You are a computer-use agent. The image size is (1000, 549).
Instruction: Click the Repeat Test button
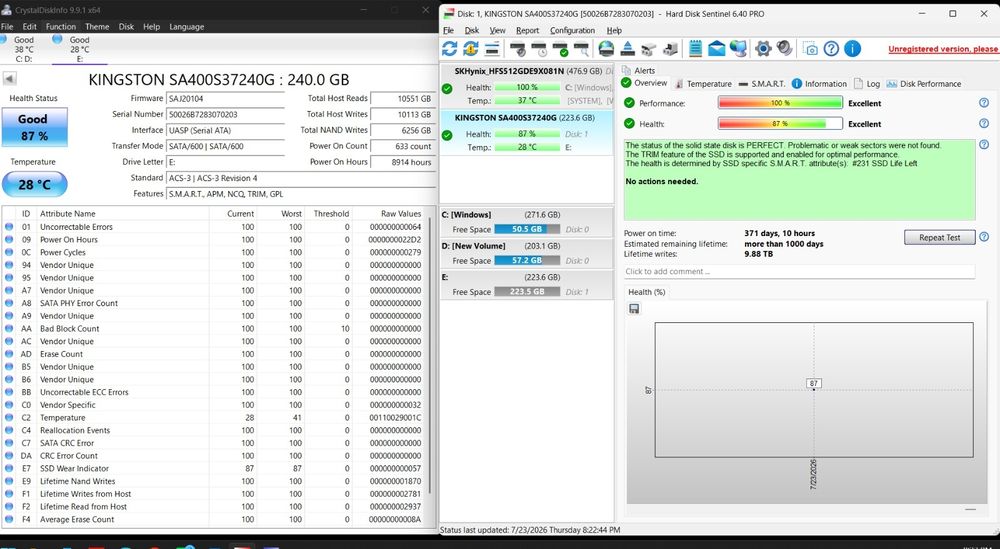point(939,237)
